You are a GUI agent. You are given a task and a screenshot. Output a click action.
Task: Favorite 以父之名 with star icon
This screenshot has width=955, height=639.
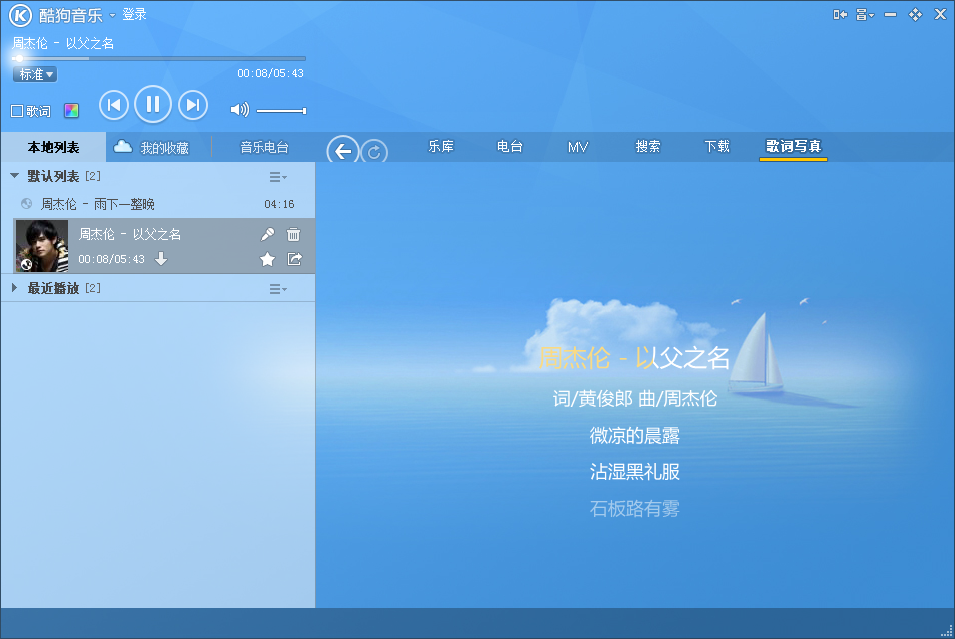(x=267, y=259)
